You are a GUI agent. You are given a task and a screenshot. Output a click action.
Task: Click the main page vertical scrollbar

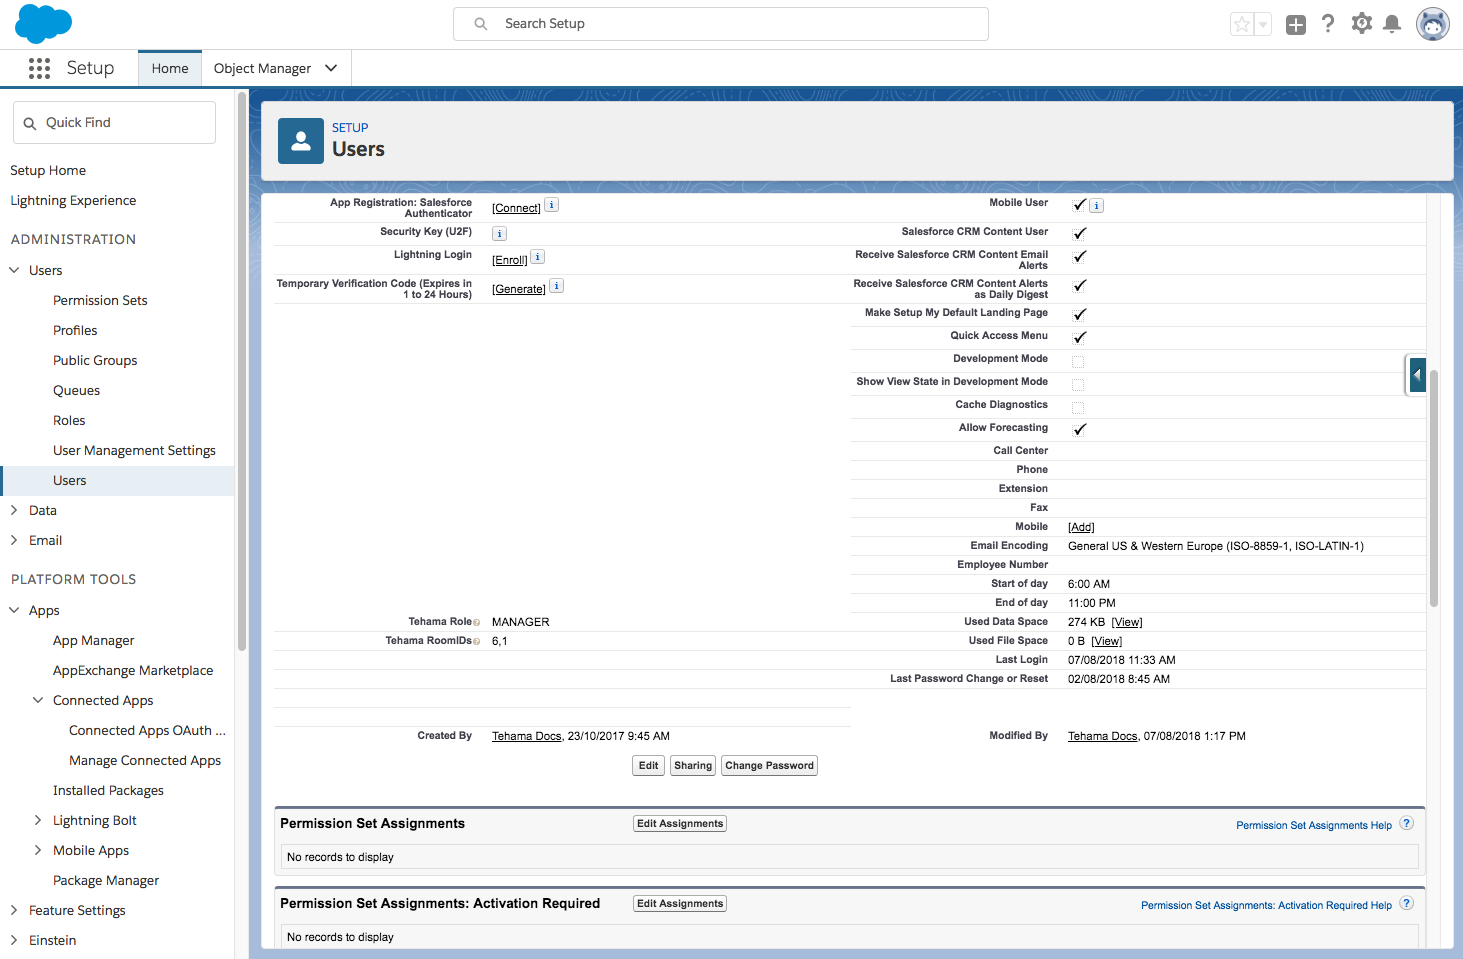pyautogui.click(x=1434, y=488)
